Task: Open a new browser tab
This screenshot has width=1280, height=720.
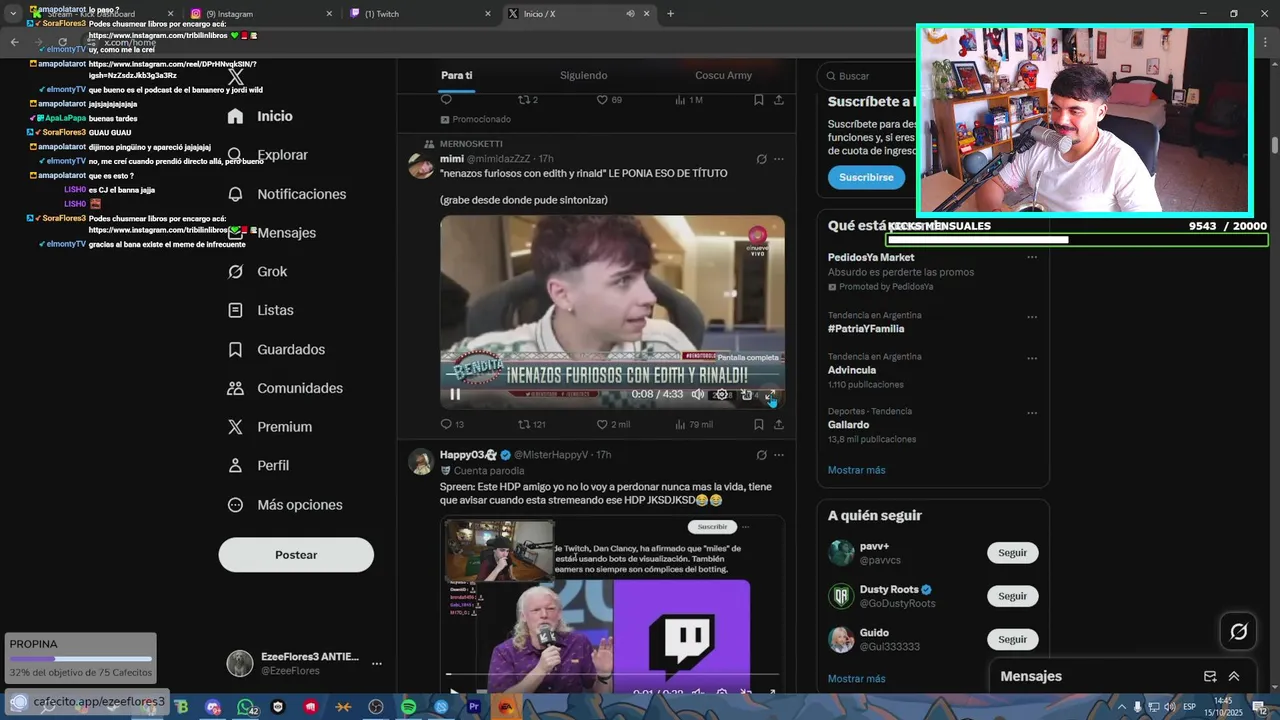Action: pos(670,14)
